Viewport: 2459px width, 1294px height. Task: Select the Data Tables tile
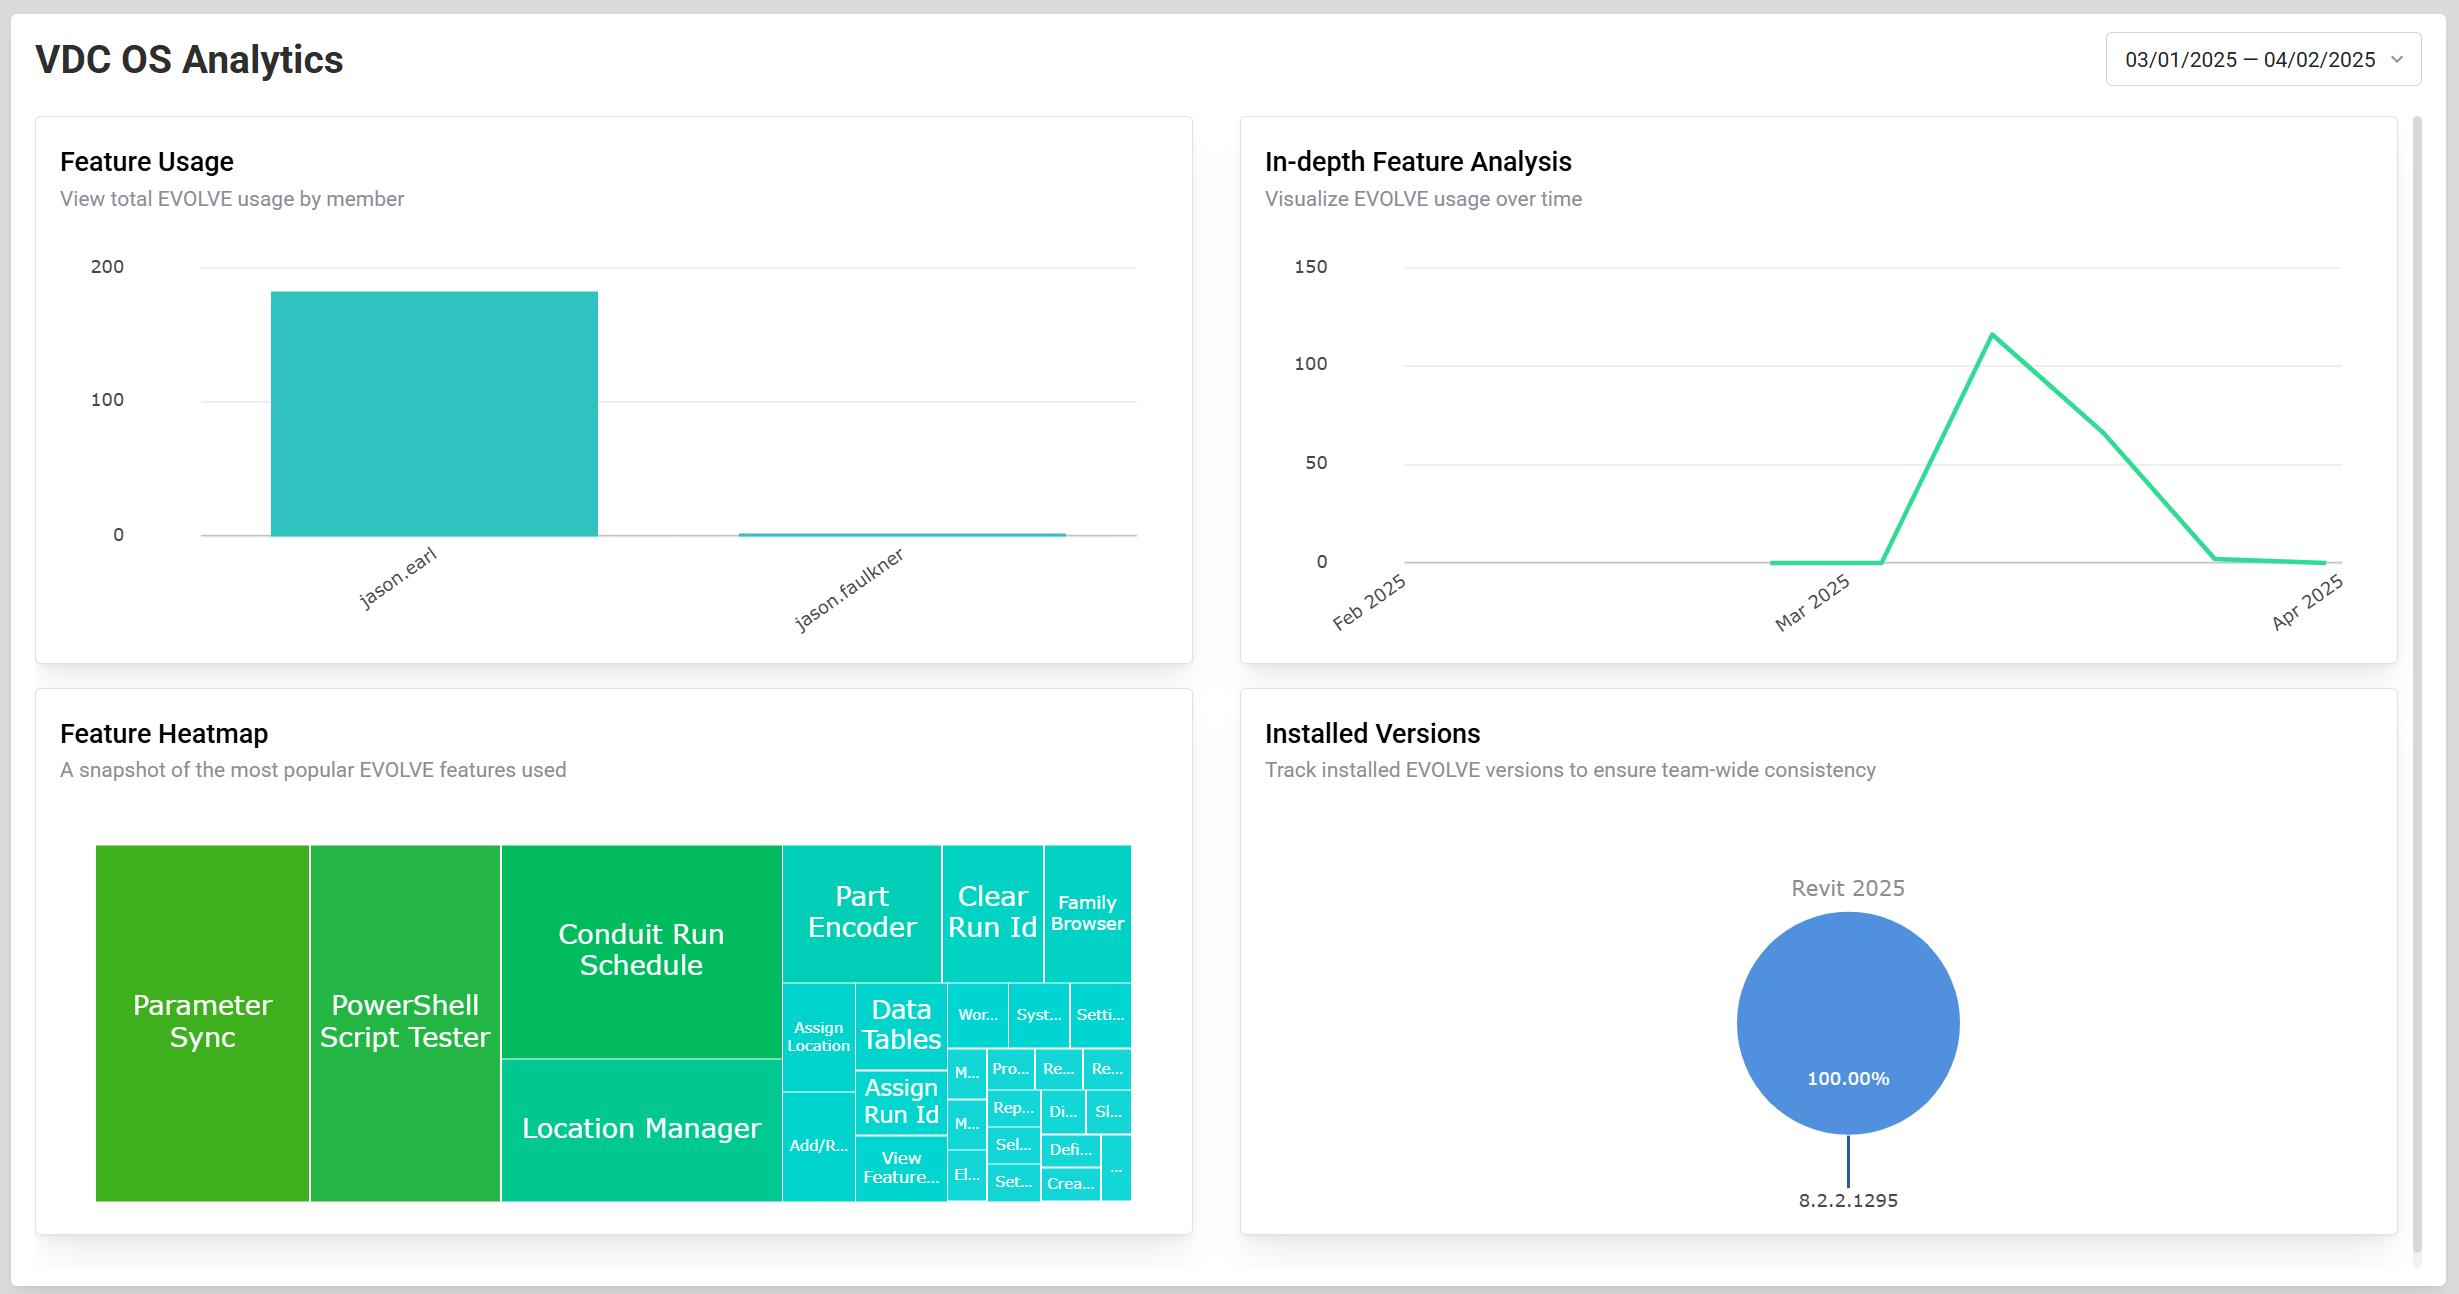[901, 1025]
